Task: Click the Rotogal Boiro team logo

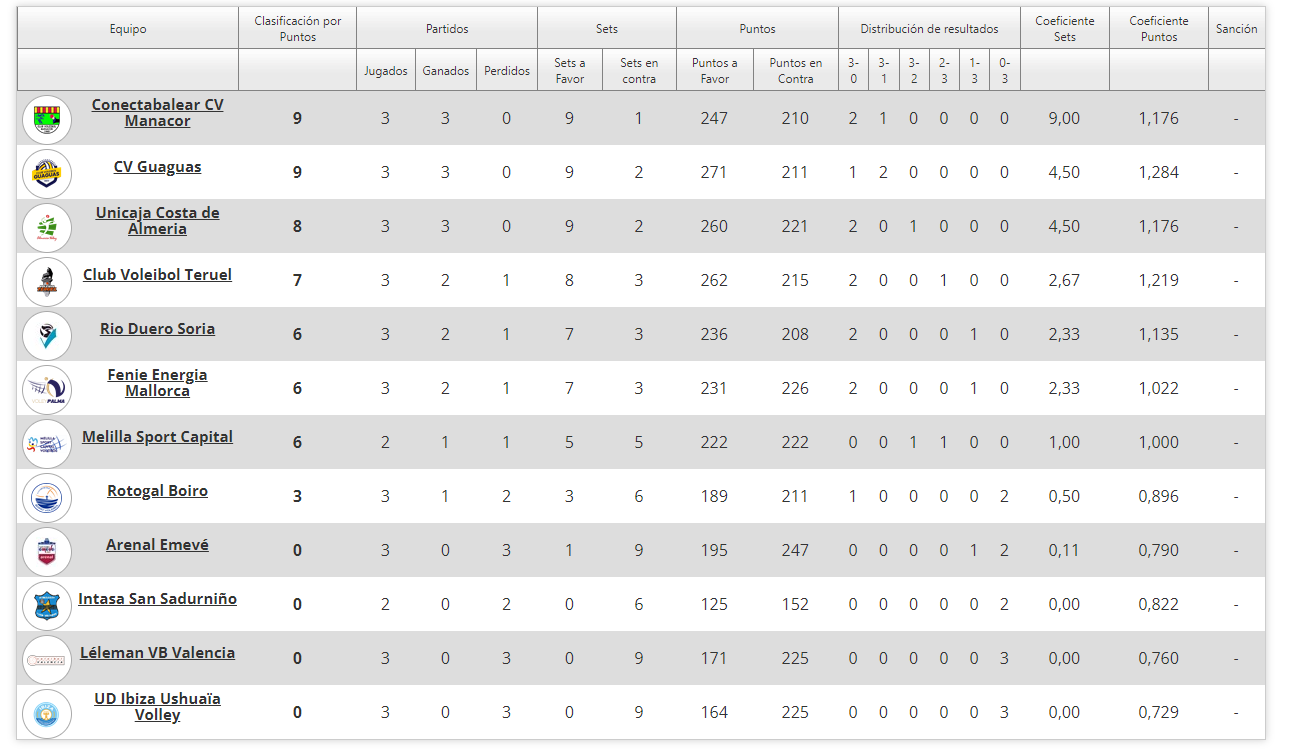Action: tap(47, 498)
